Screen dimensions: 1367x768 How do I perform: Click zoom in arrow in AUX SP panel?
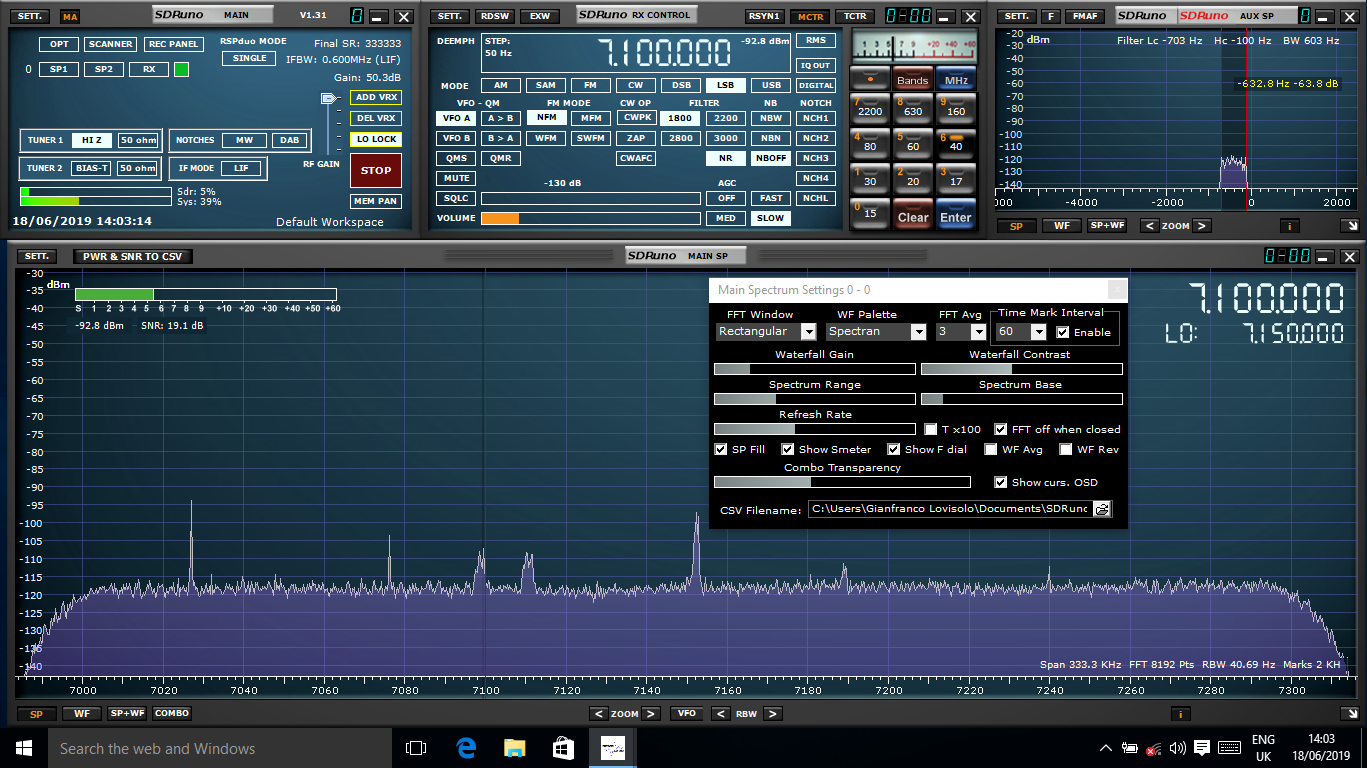point(1202,226)
